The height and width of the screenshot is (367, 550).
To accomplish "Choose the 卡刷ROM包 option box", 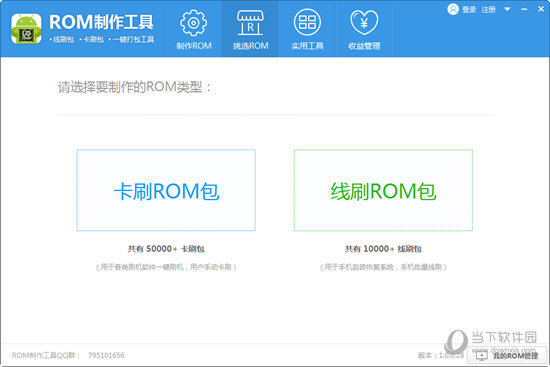I will point(166,190).
